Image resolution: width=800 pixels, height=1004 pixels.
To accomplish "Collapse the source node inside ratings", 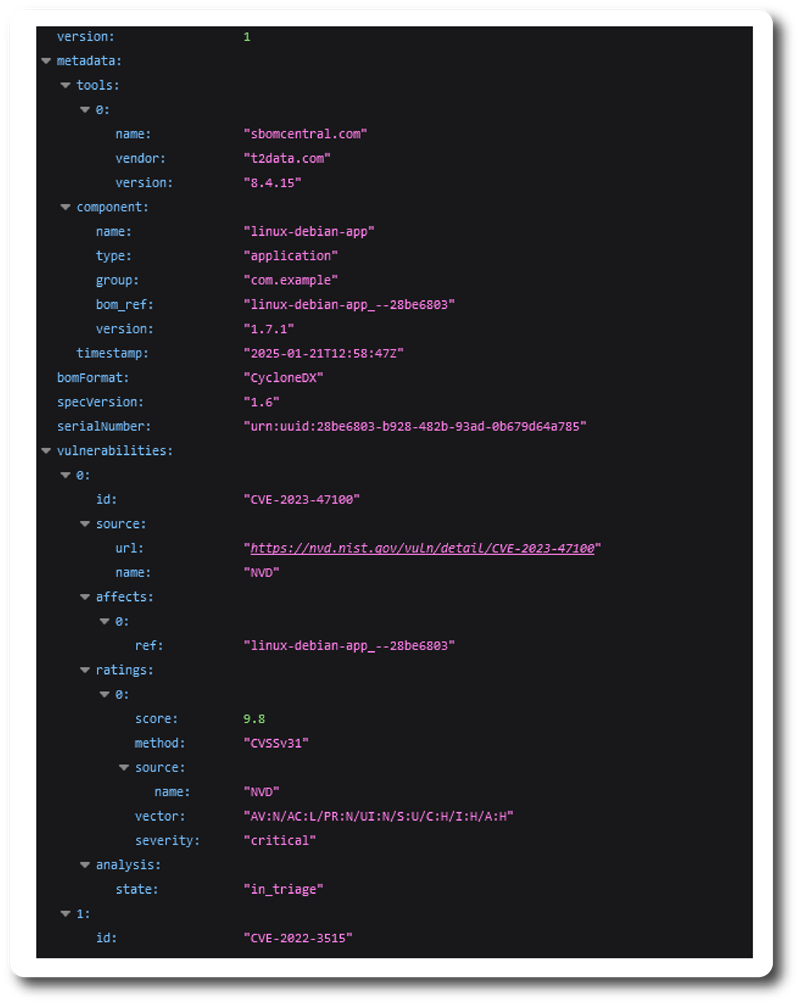I will click(124, 768).
